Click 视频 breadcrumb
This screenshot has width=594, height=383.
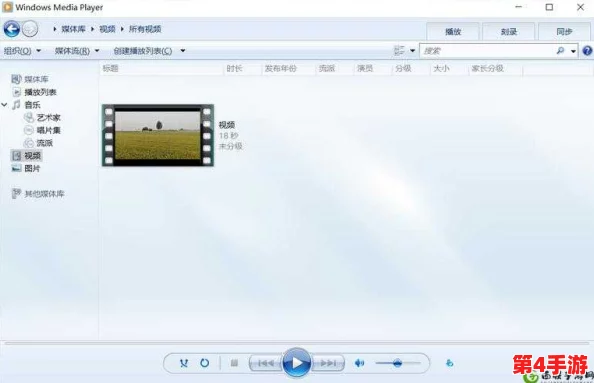pos(107,29)
